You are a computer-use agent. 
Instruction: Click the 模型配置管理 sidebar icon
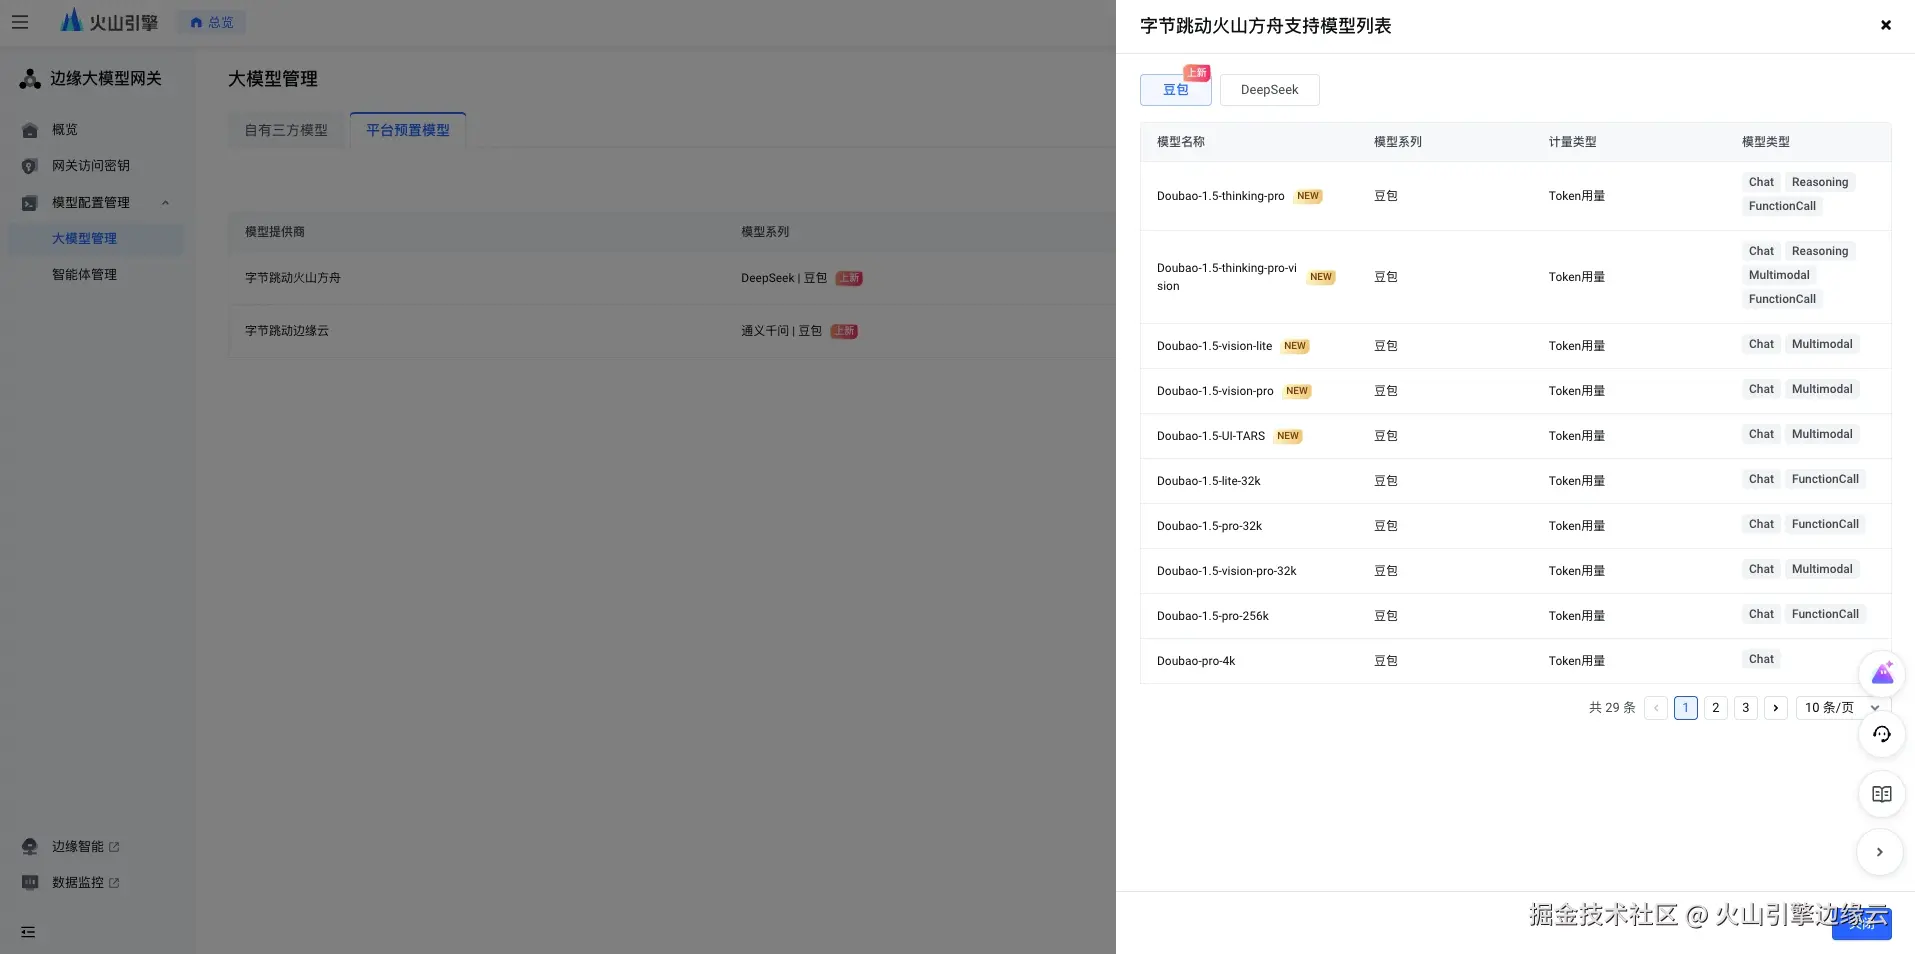click(30, 203)
